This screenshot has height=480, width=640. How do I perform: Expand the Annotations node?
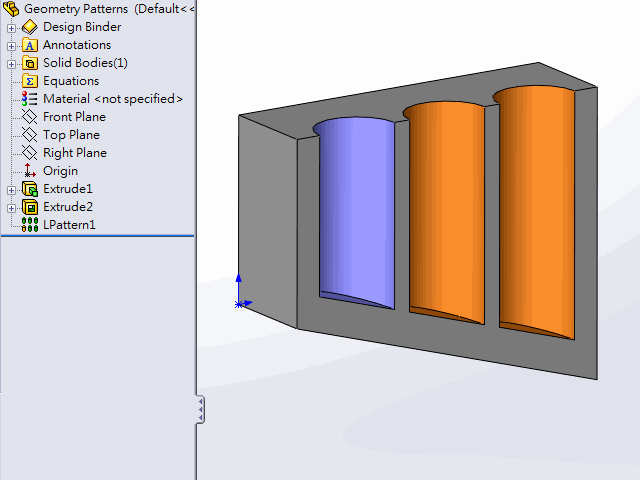(x=11, y=46)
